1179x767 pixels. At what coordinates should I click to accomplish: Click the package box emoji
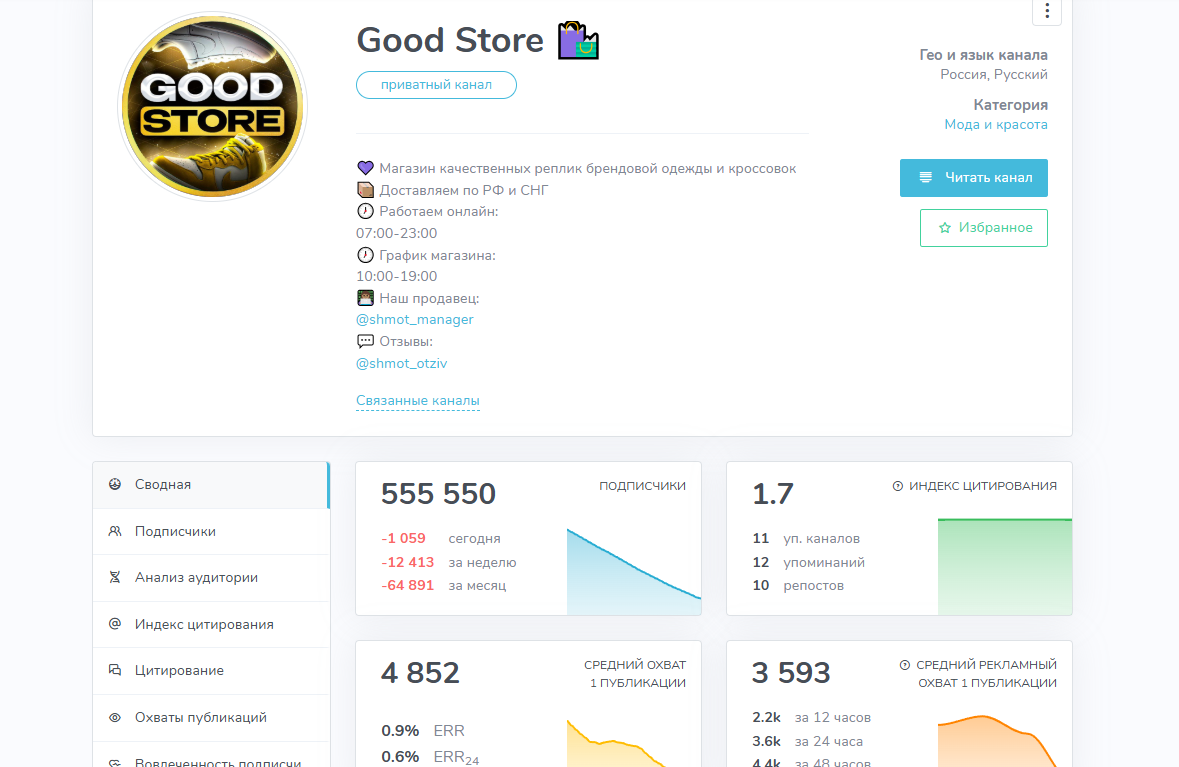(365, 189)
